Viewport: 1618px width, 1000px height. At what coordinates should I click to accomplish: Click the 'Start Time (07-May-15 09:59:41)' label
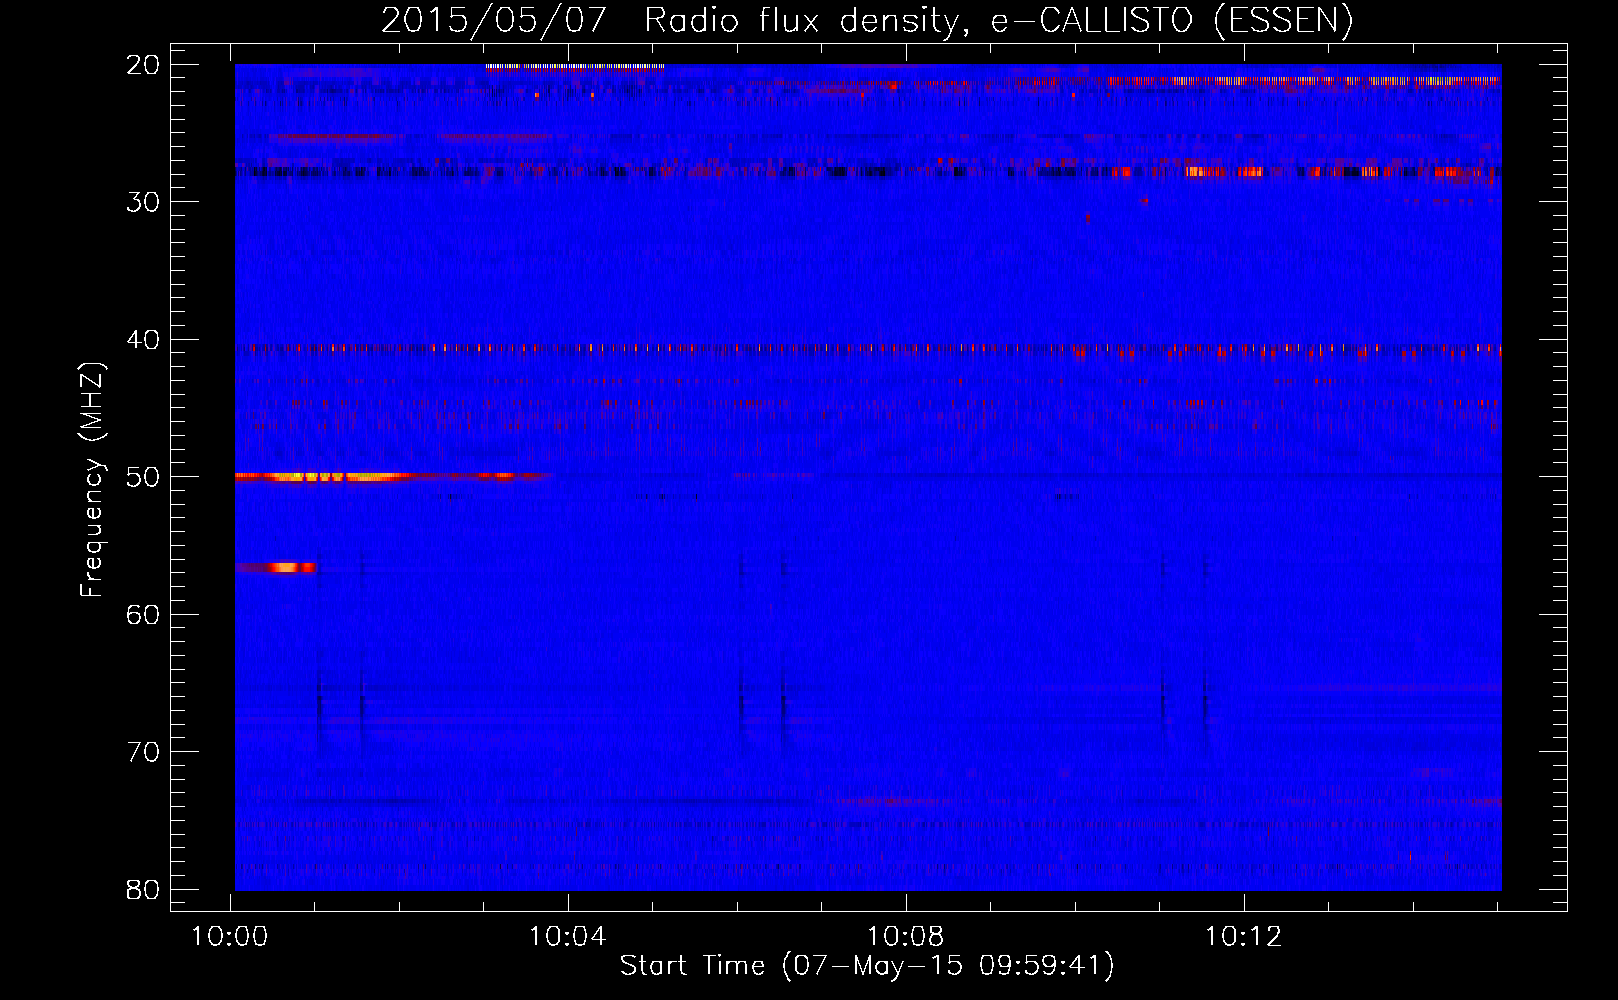click(867, 966)
